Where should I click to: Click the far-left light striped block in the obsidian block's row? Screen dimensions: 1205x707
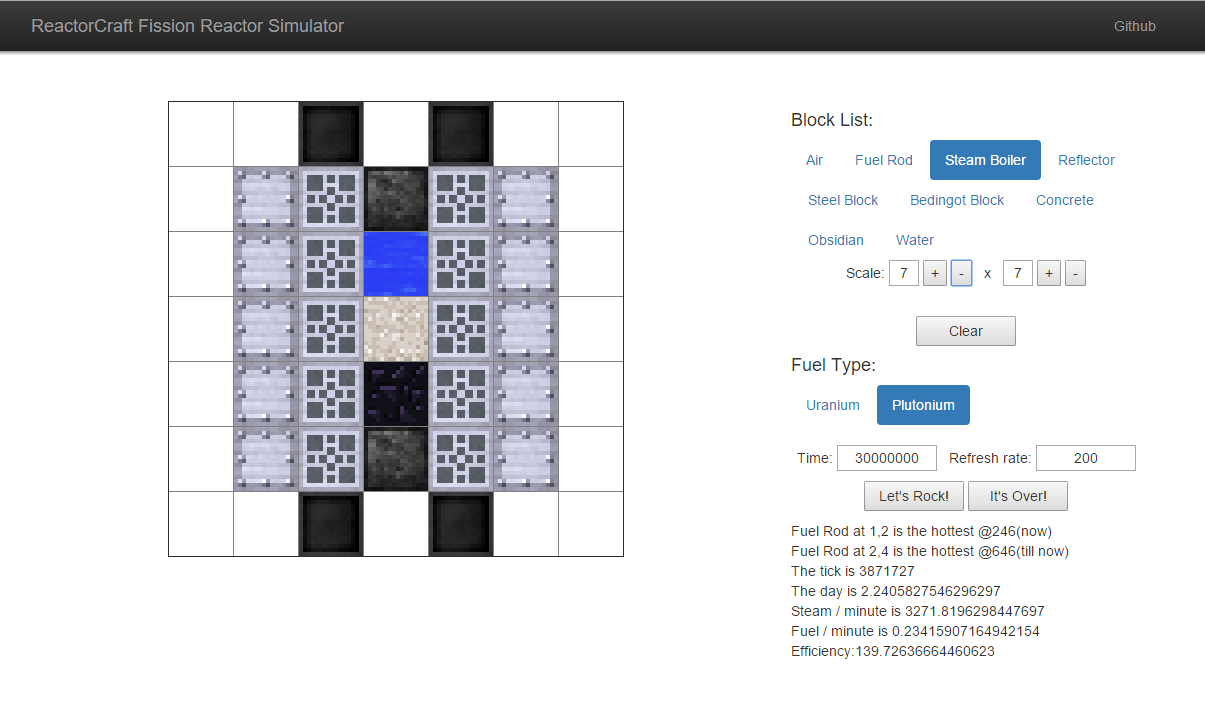click(266, 394)
